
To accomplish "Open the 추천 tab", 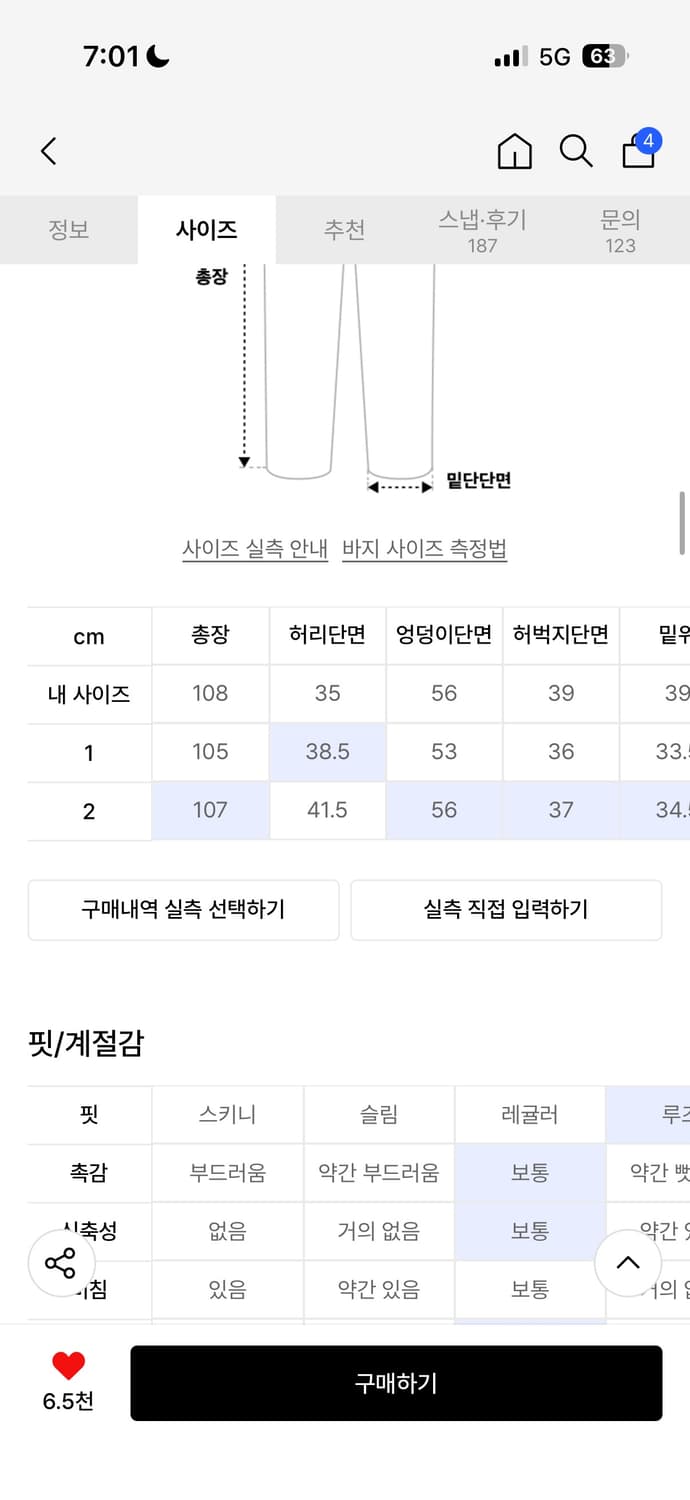I will [344, 229].
